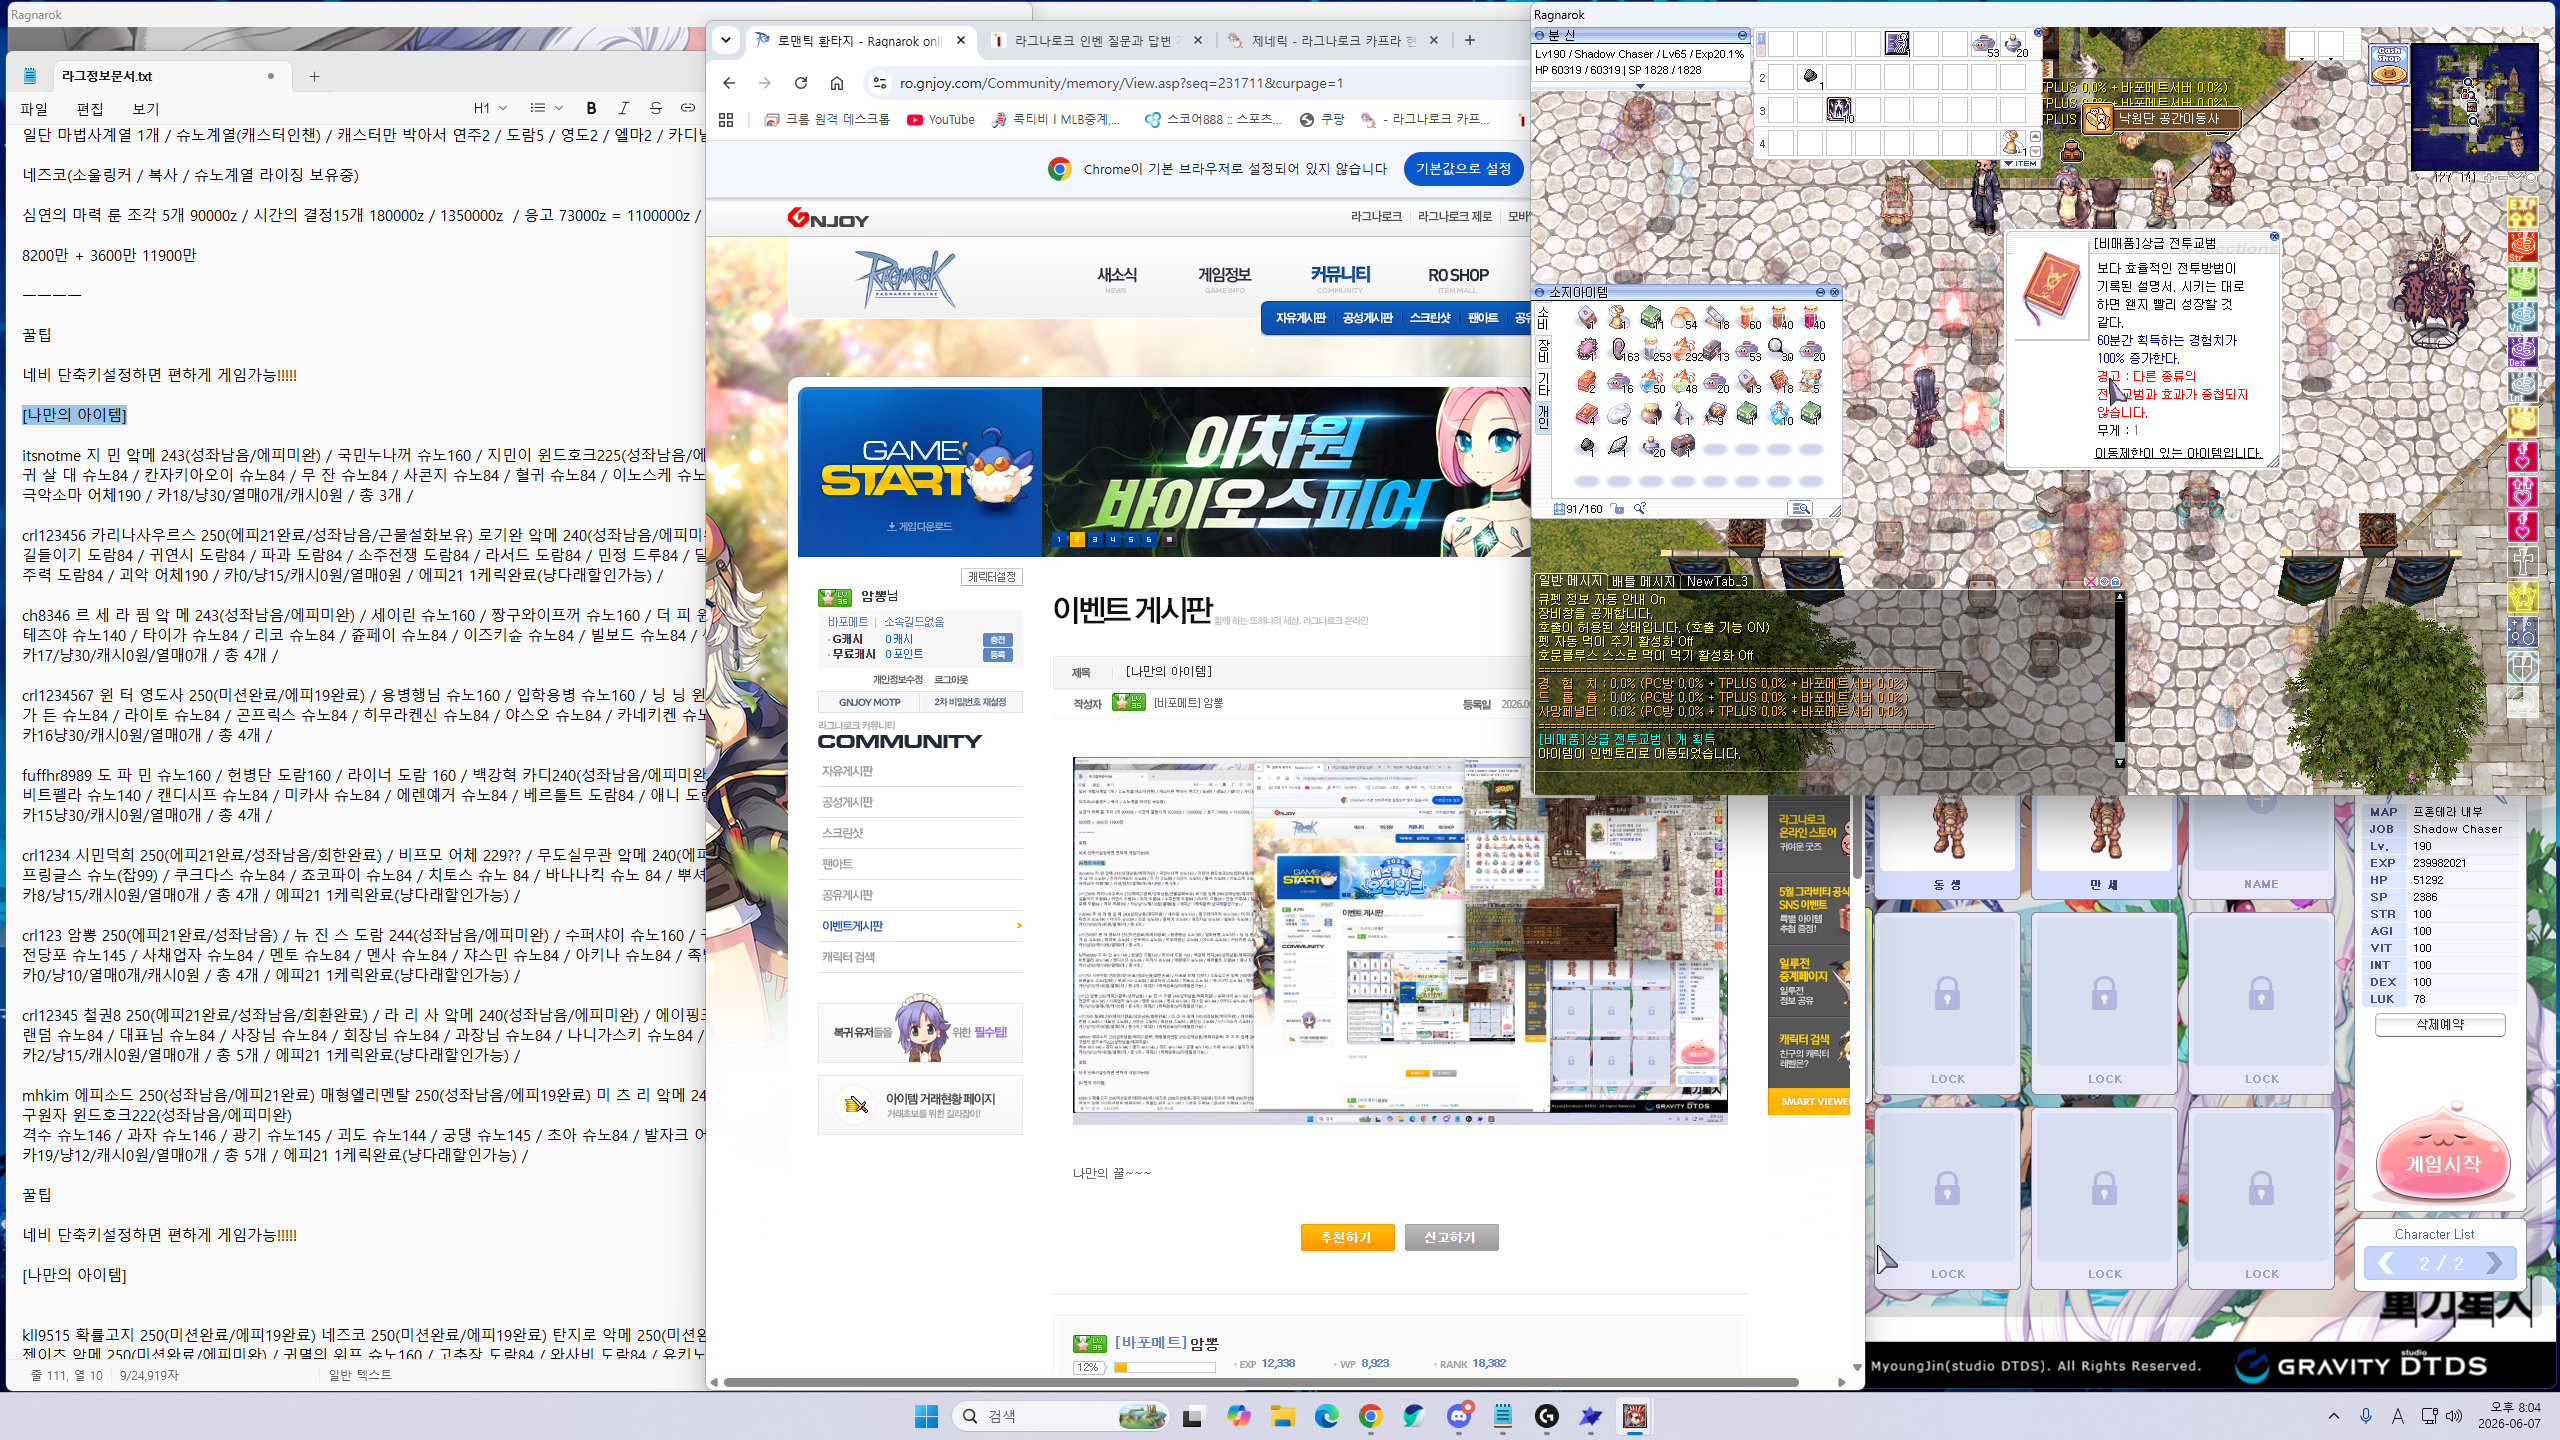Screen dimensions: 2560x1440
Task: Open a new Chrome tab
Action: tap(1470, 40)
